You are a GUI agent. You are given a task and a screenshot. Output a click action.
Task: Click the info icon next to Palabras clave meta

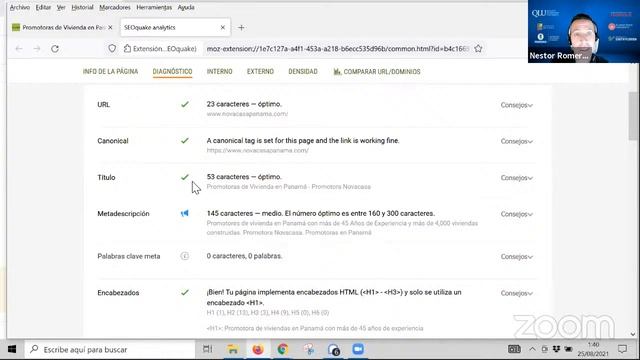(x=184, y=256)
